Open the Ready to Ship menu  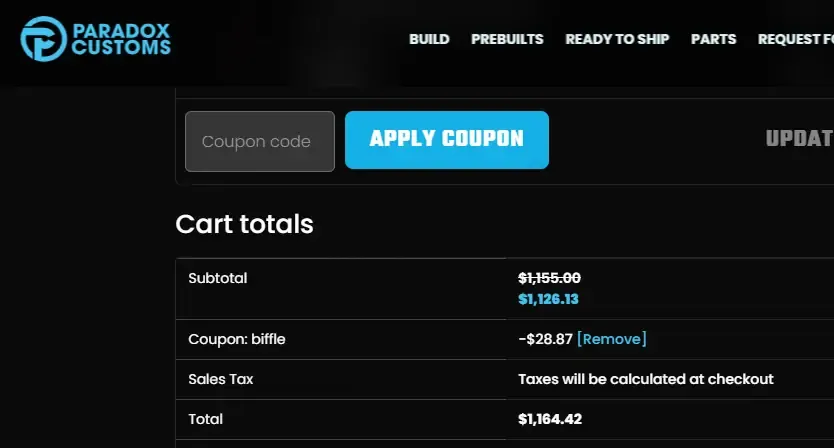pyautogui.click(x=617, y=39)
